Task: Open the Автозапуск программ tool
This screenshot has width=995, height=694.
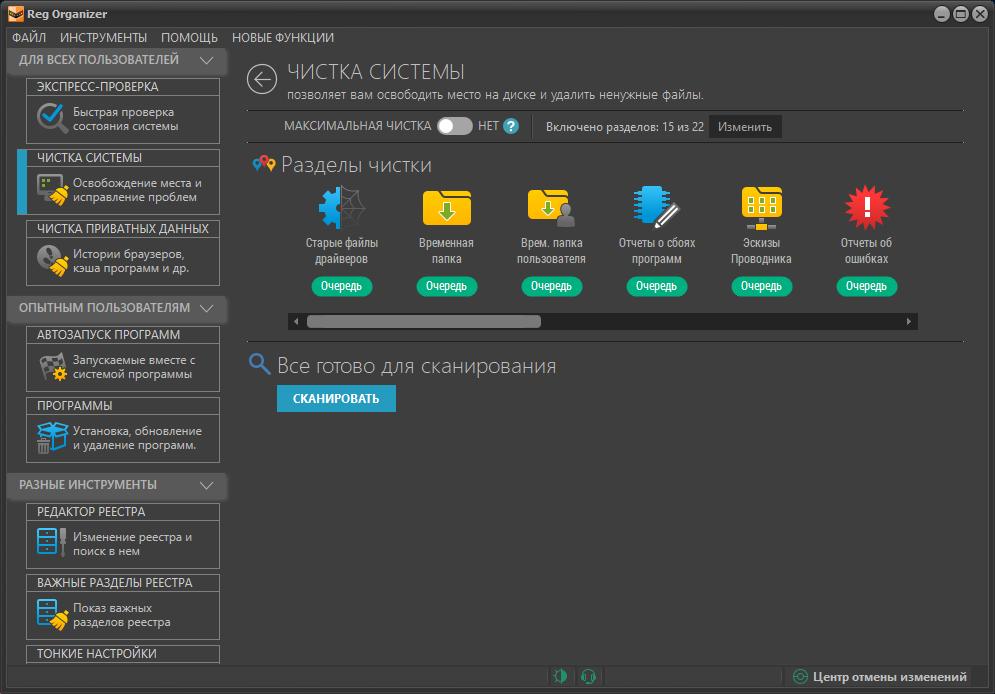Action: 122,358
